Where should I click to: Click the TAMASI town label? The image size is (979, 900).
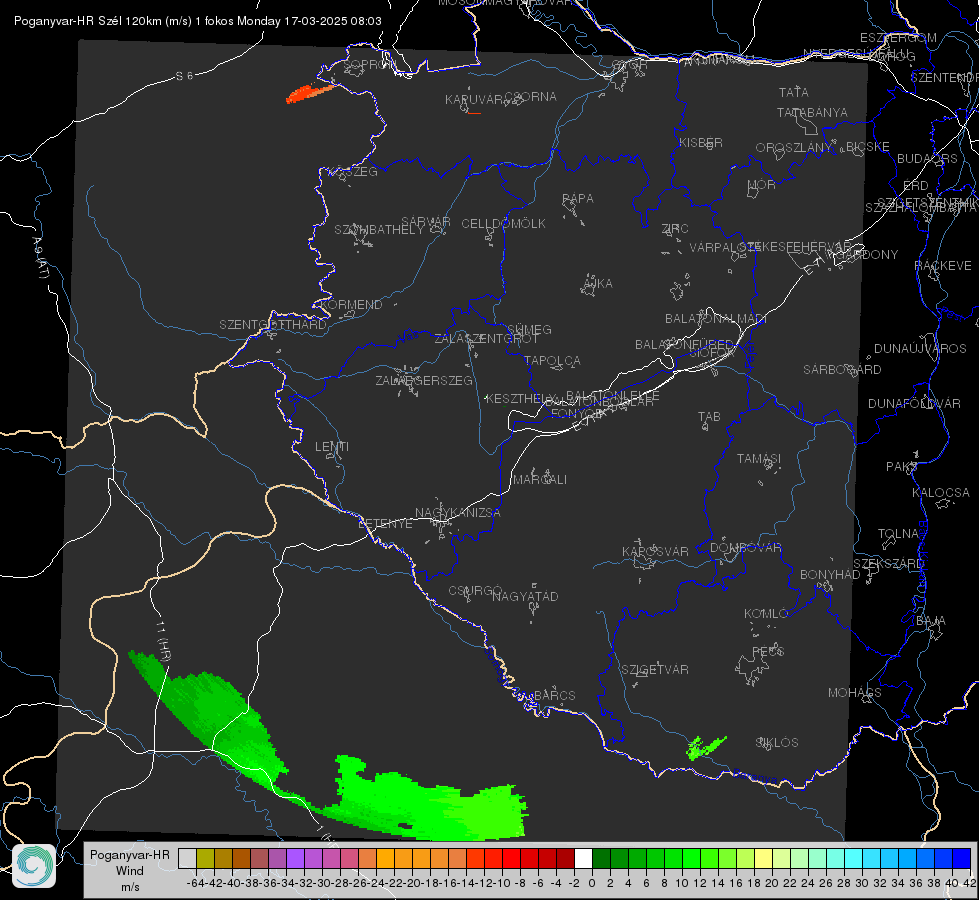click(x=759, y=458)
